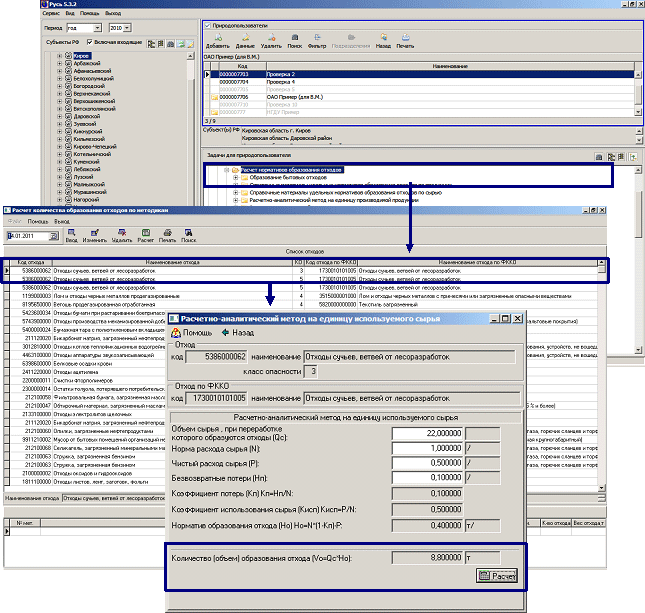
Task: Click the Удалить icon in Природопользователи toolbar
Action: pyautogui.click(x=272, y=41)
